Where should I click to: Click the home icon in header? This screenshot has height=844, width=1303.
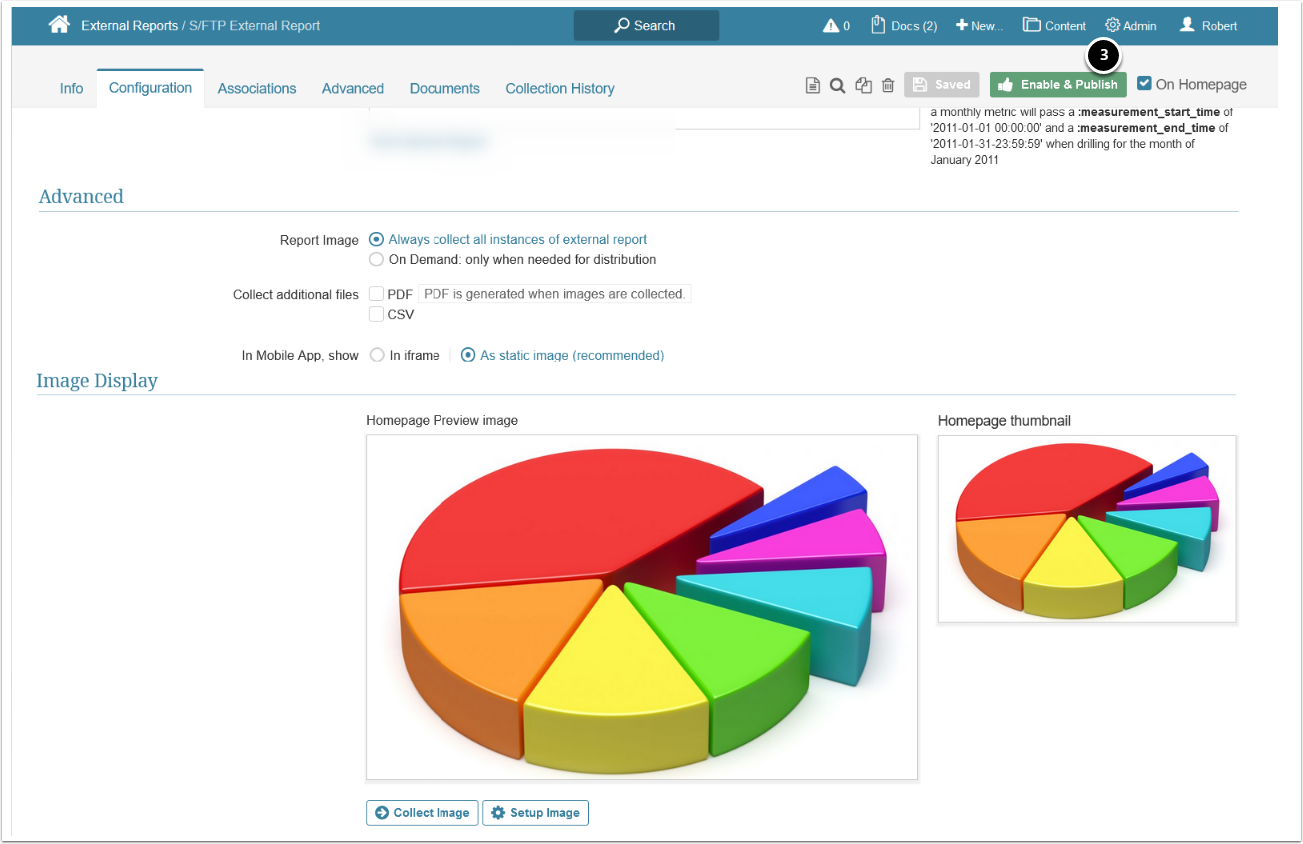pos(59,25)
